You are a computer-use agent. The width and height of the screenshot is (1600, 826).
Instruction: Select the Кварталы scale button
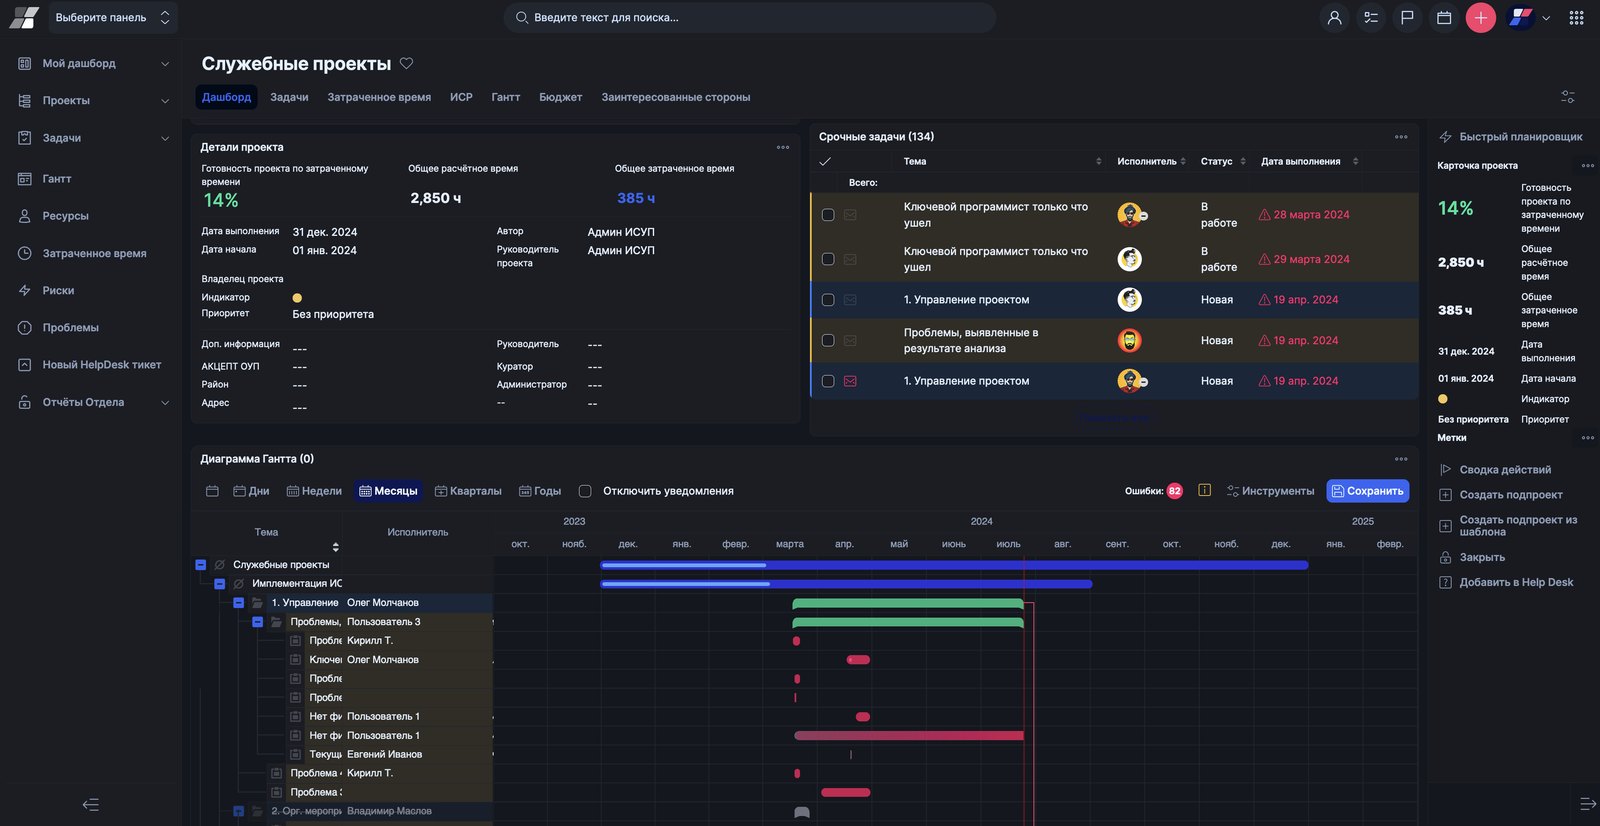coord(468,491)
